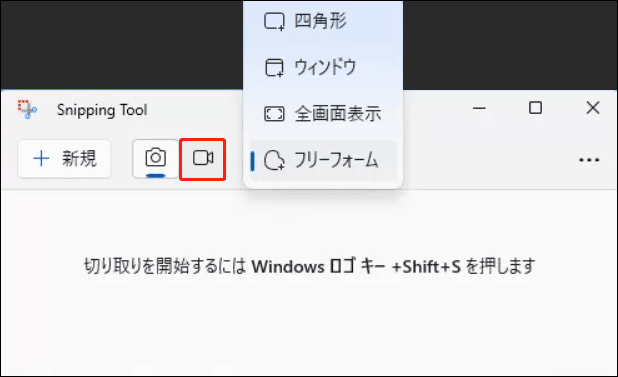Open the three-dot more options menu

589,160
